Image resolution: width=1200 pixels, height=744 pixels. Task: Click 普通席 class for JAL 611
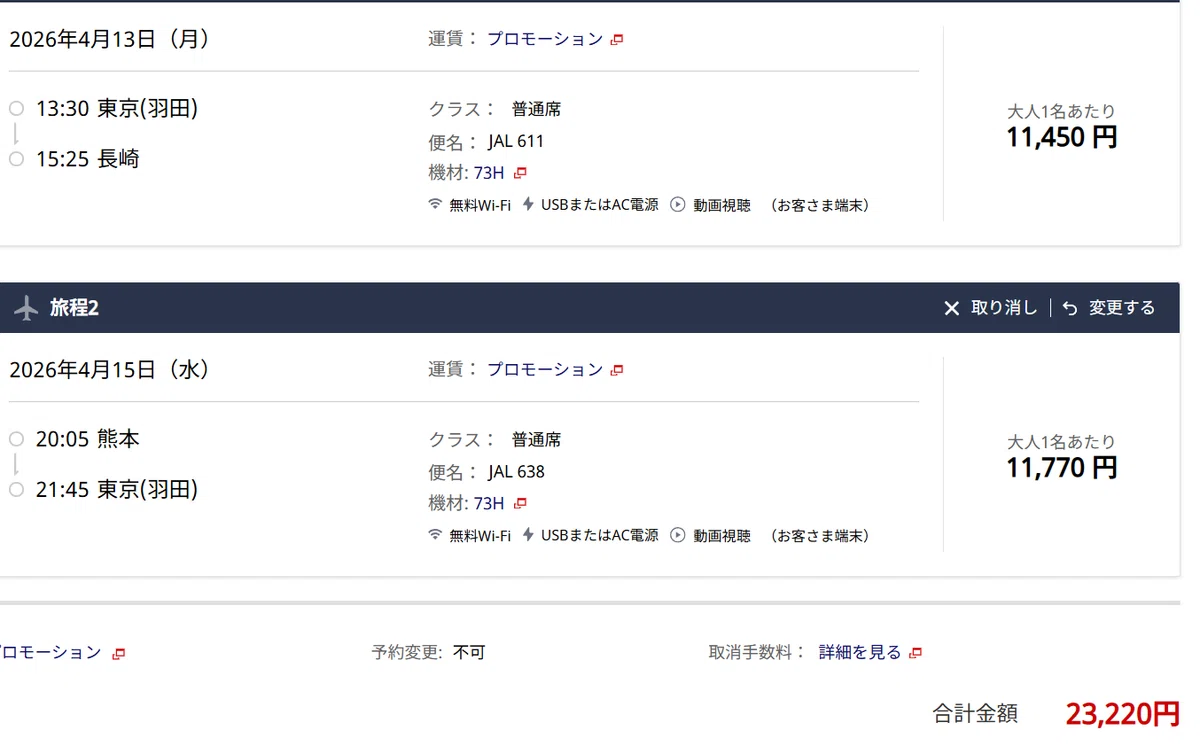[536, 109]
